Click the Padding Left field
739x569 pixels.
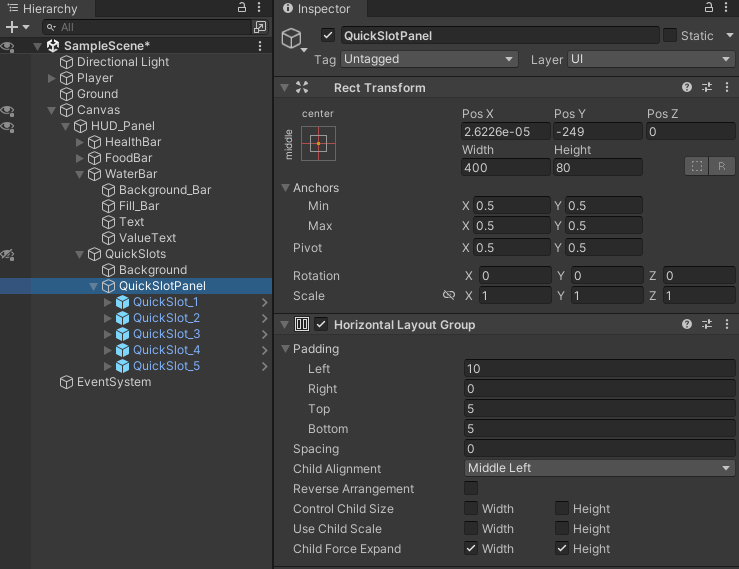coord(599,369)
